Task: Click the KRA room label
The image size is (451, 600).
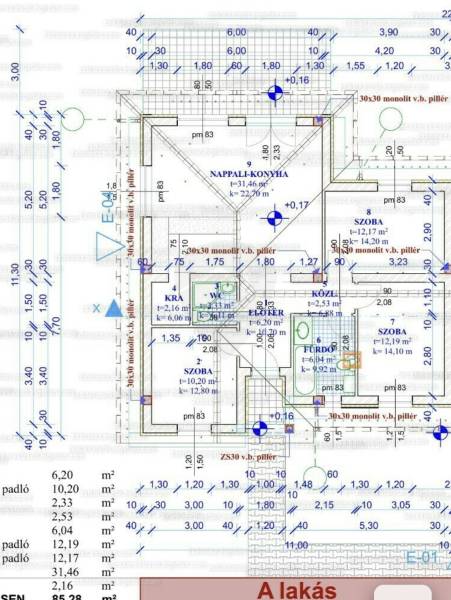Action: [x=174, y=298]
